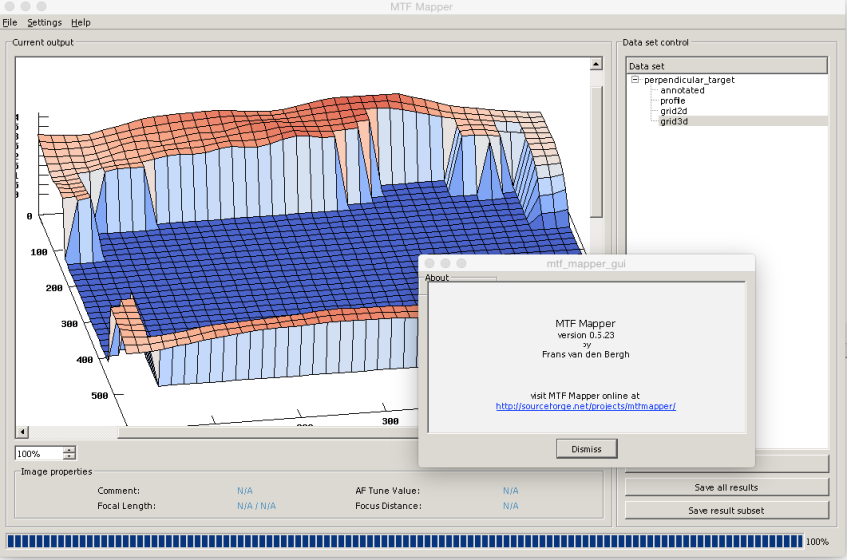This screenshot has height=560, width=847.
Task: Click the zoom percentage input field
Action: click(39, 454)
